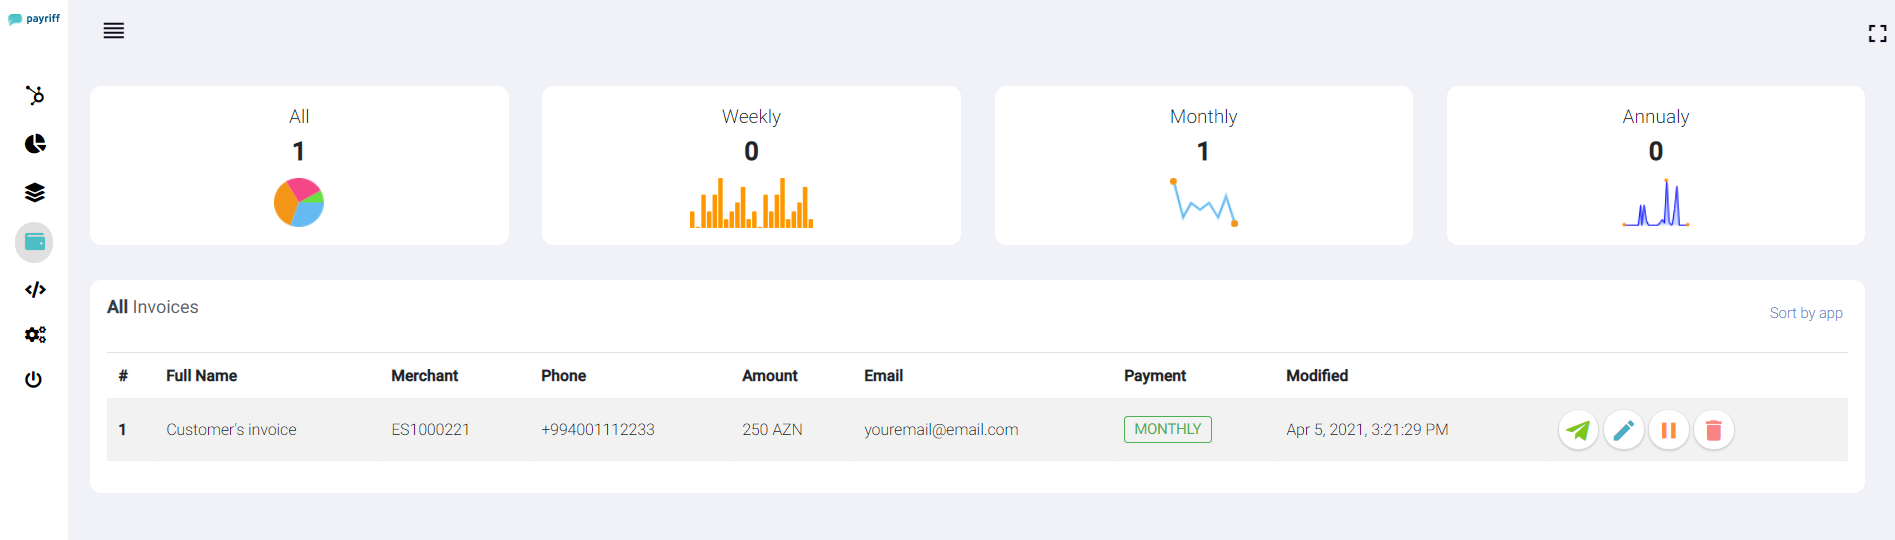The height and width of the screenshot is (540, 1895).
Task: Send the invoice with paper plane button
Action: point(1578,430)
